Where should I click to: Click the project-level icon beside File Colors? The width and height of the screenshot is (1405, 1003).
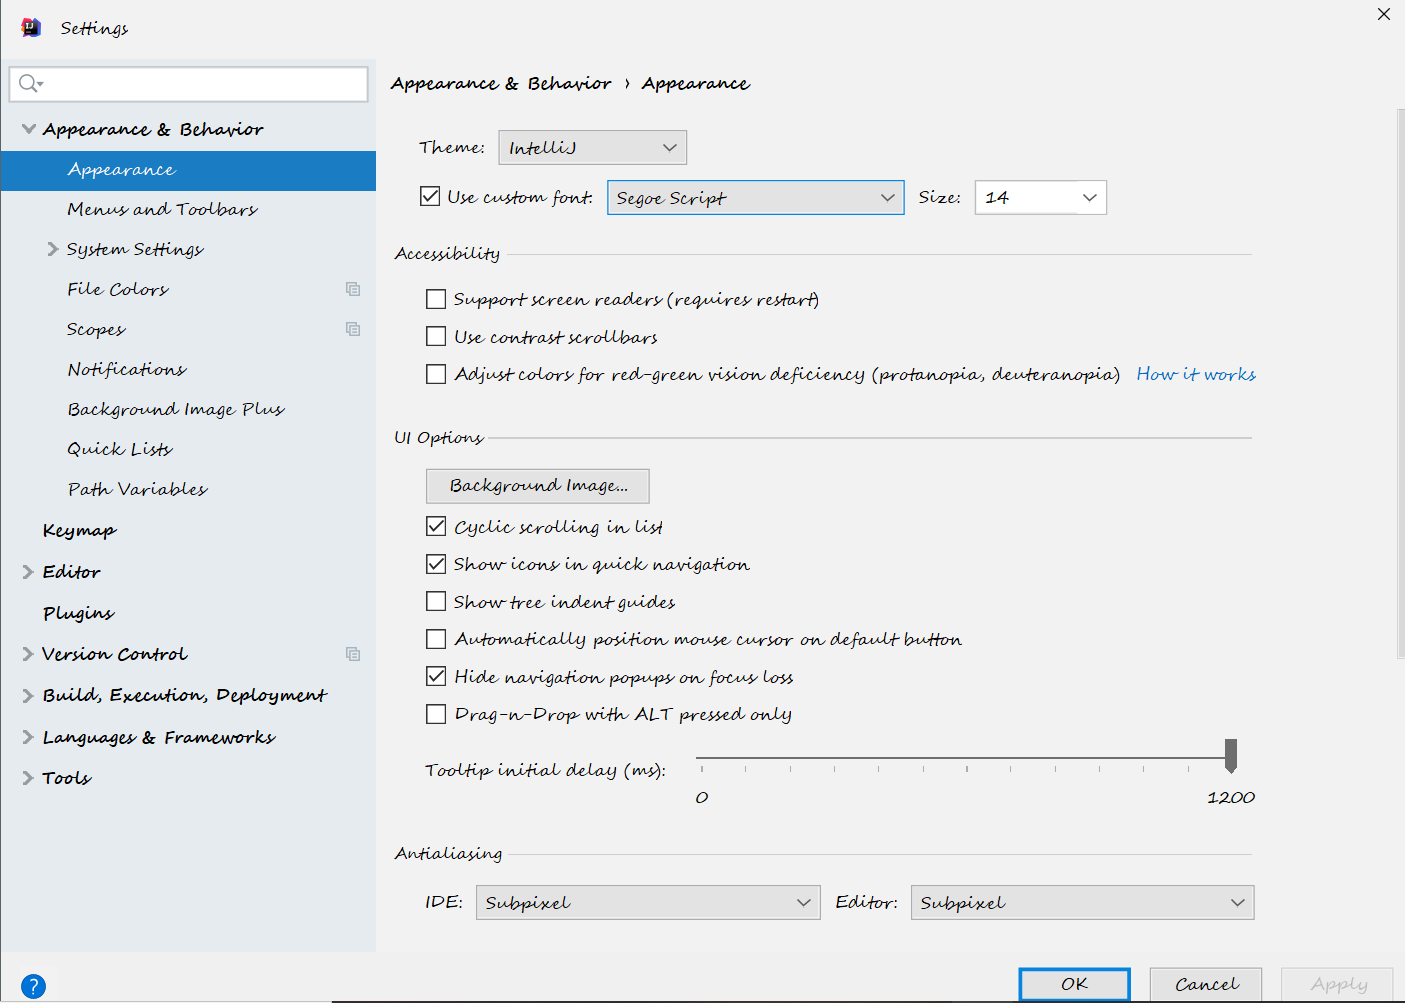(x=353, y=289)
